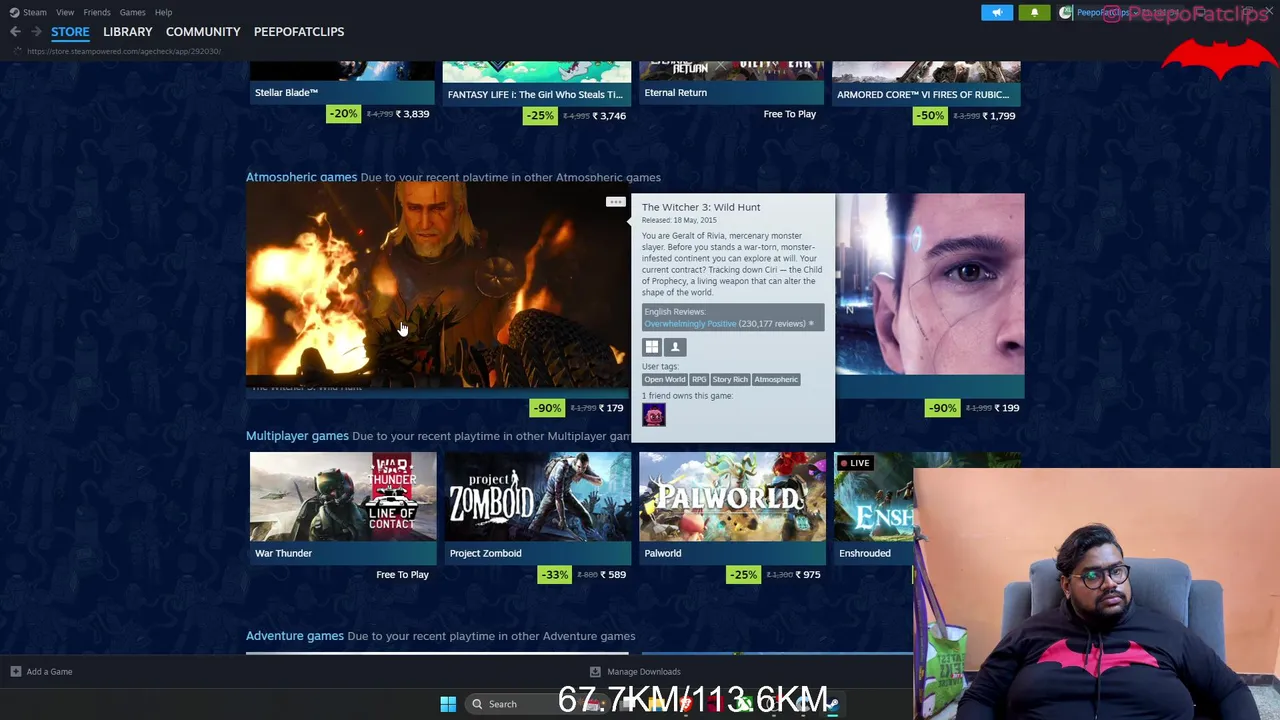
Task: Click the forward navigation arrow
Action: click(36, 32)
